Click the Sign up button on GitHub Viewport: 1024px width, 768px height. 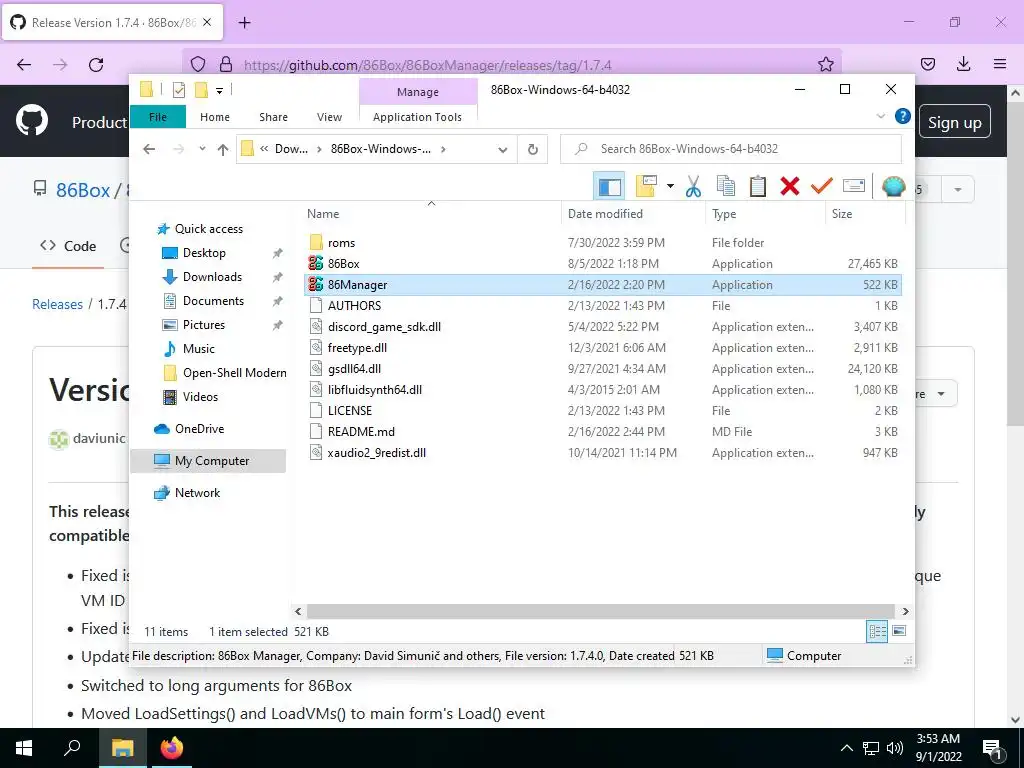(x=954, y=122)
